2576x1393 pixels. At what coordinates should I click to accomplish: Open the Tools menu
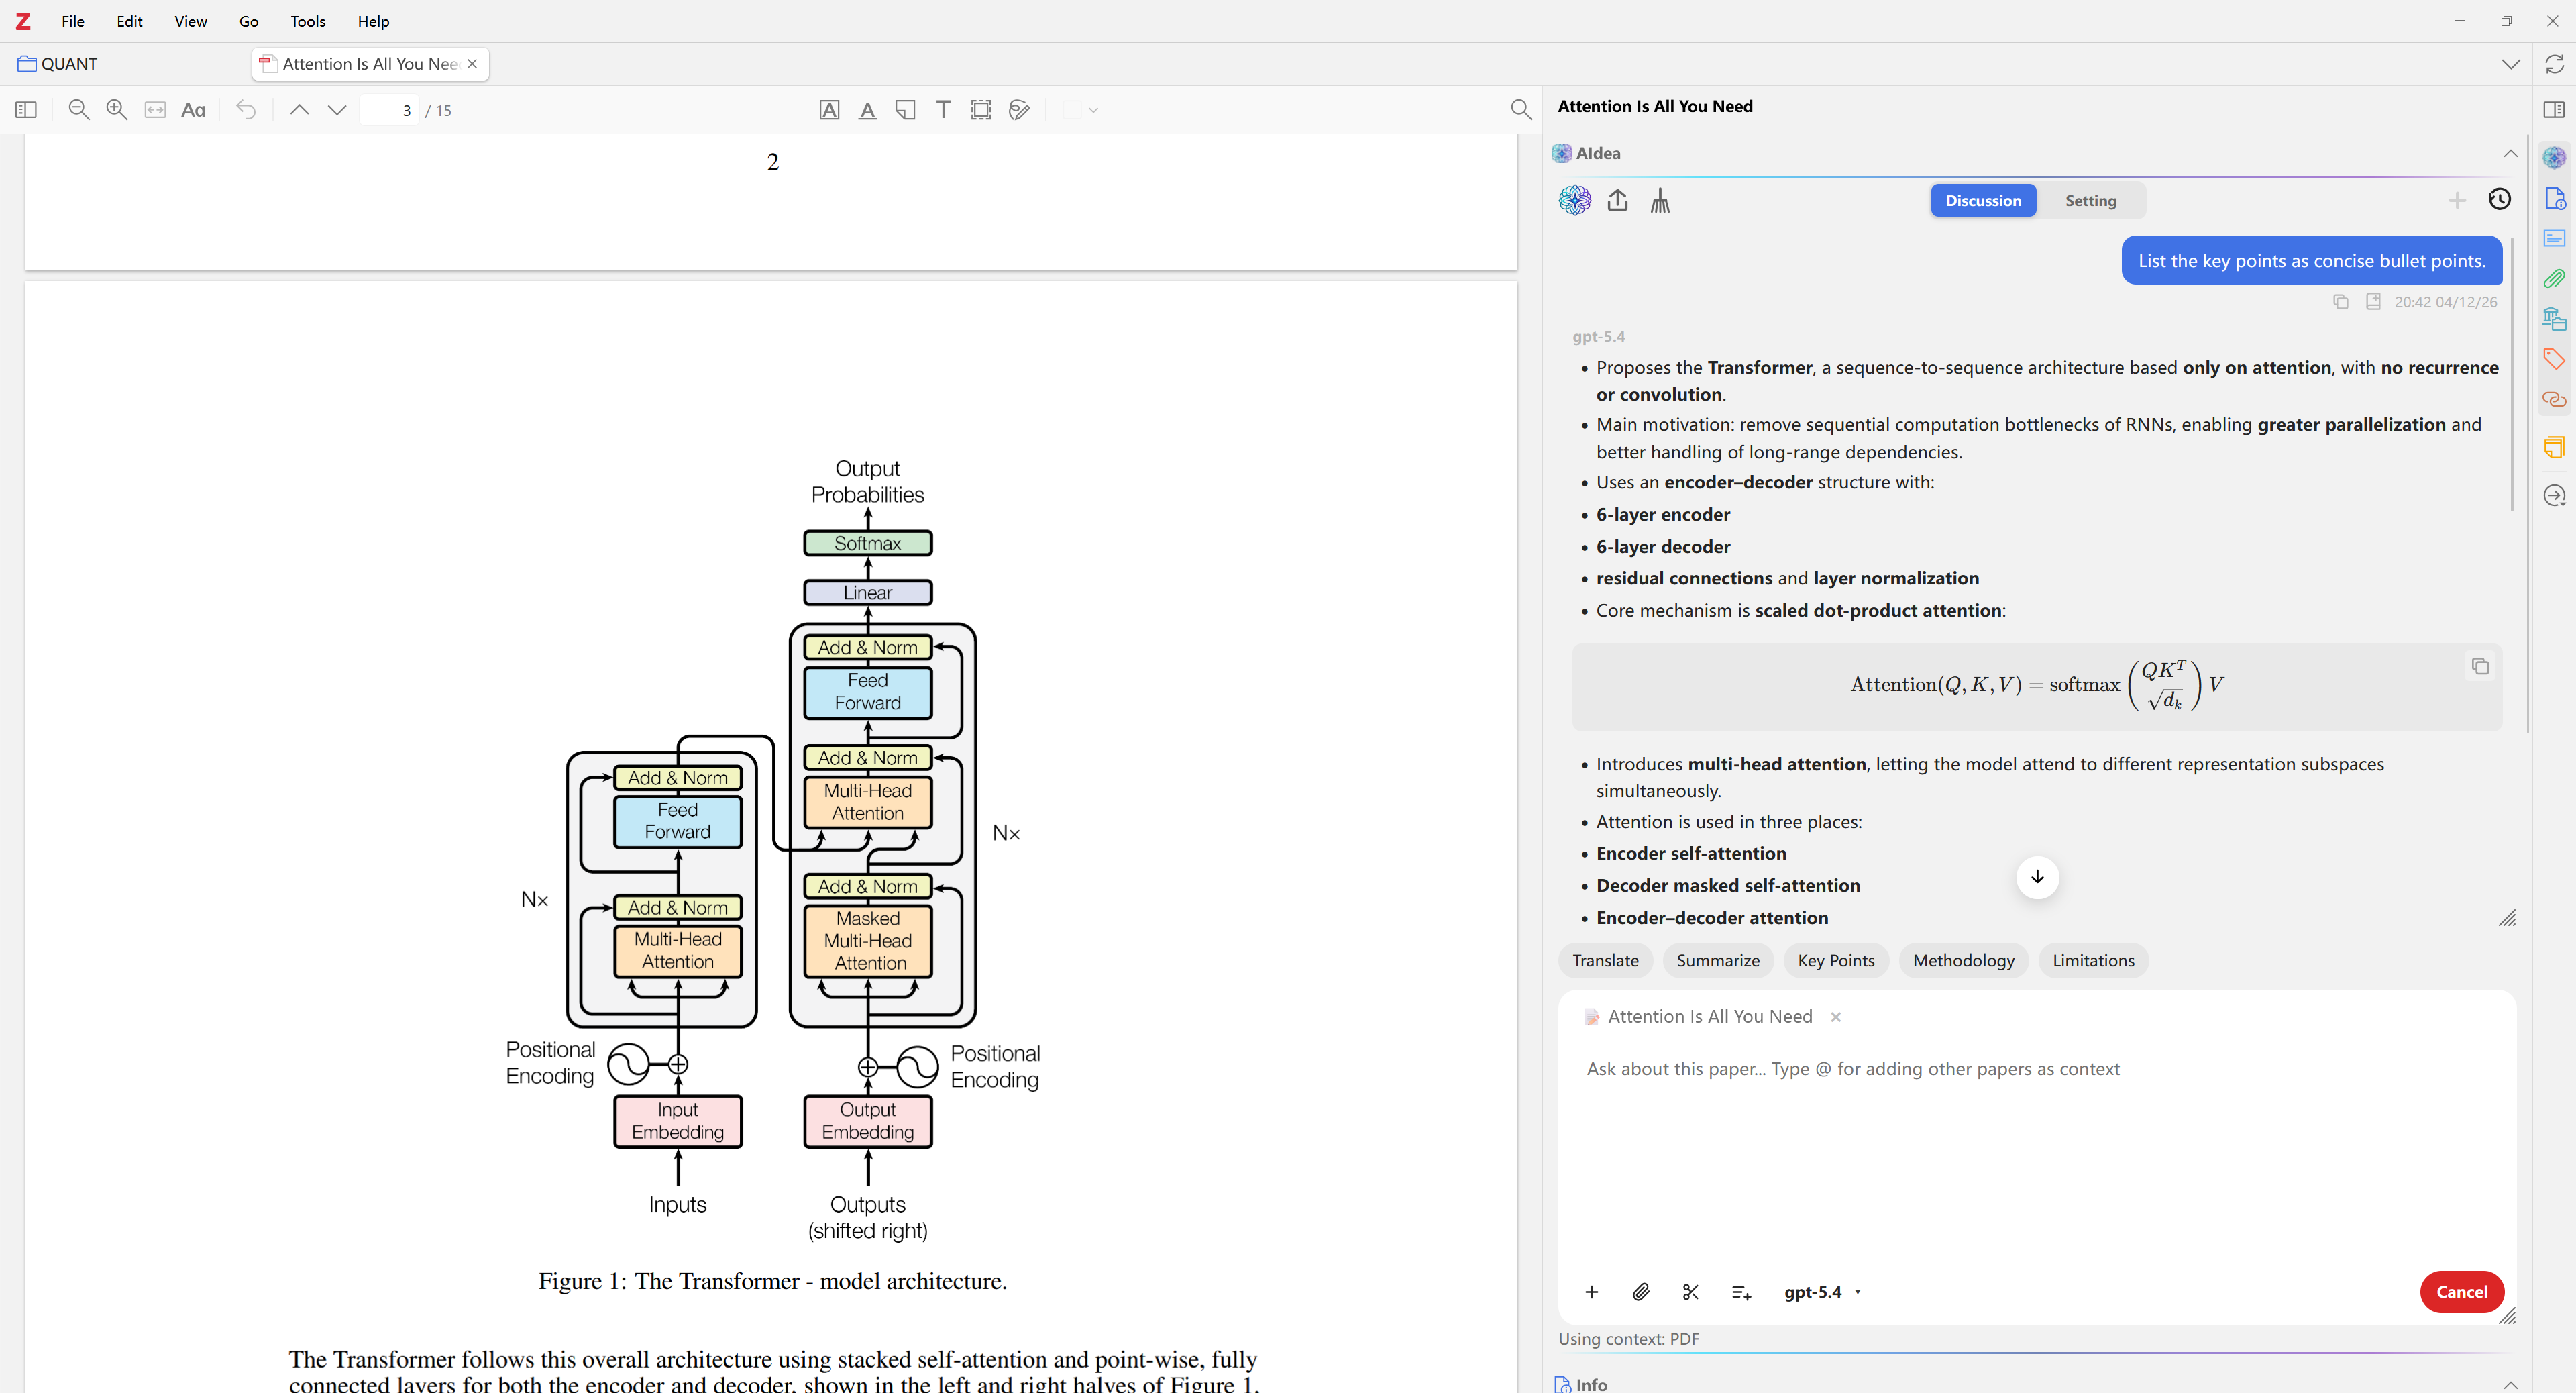click(307, 21)
